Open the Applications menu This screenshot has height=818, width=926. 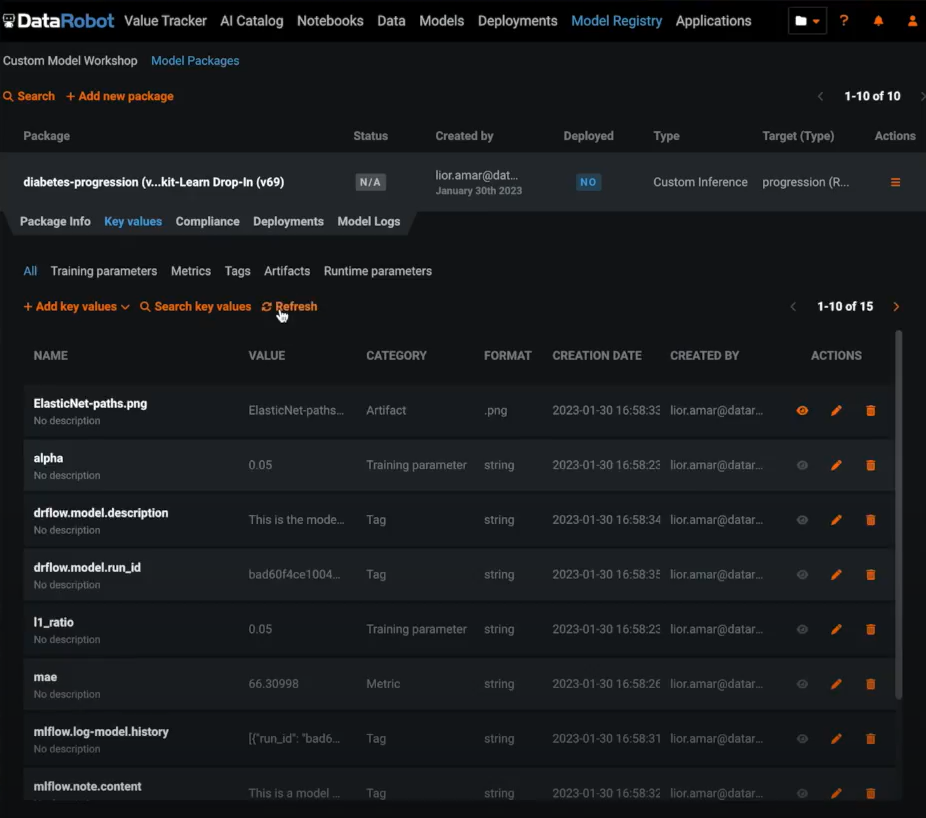click(x=713, y=21)
